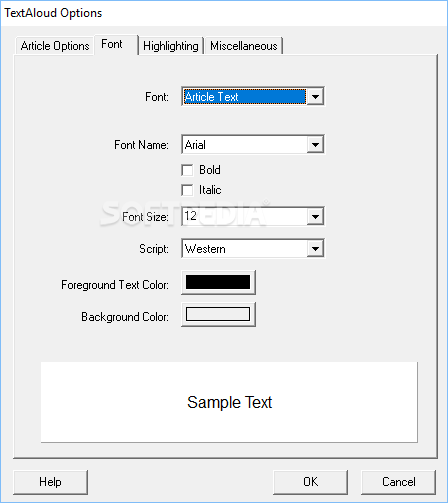
Task: Open the Highlighting tab
Action: 171,46
